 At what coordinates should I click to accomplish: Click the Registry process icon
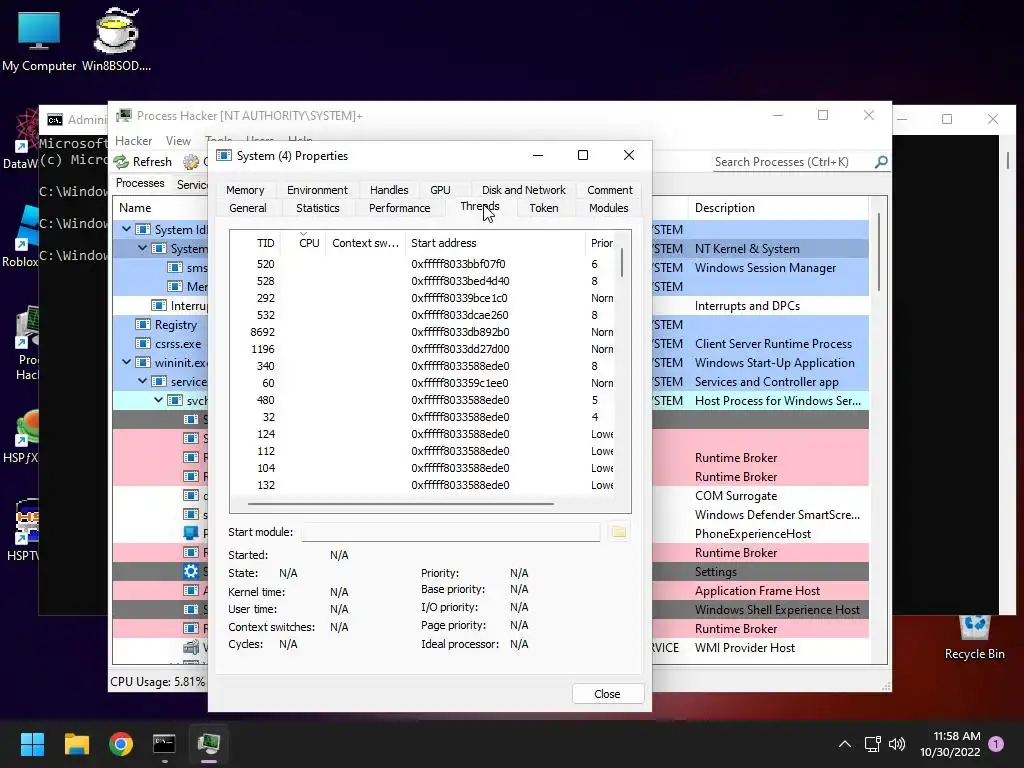tap(142, 325)
